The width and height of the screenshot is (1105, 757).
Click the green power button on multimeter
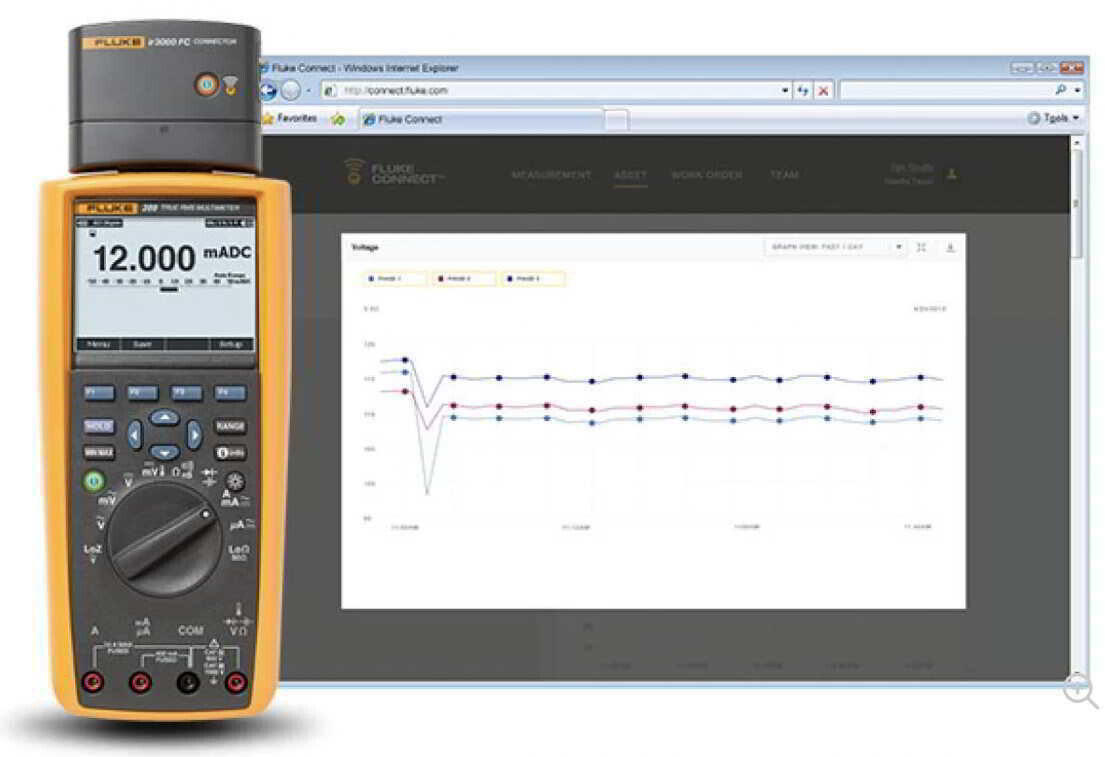[x=94, y=481]
